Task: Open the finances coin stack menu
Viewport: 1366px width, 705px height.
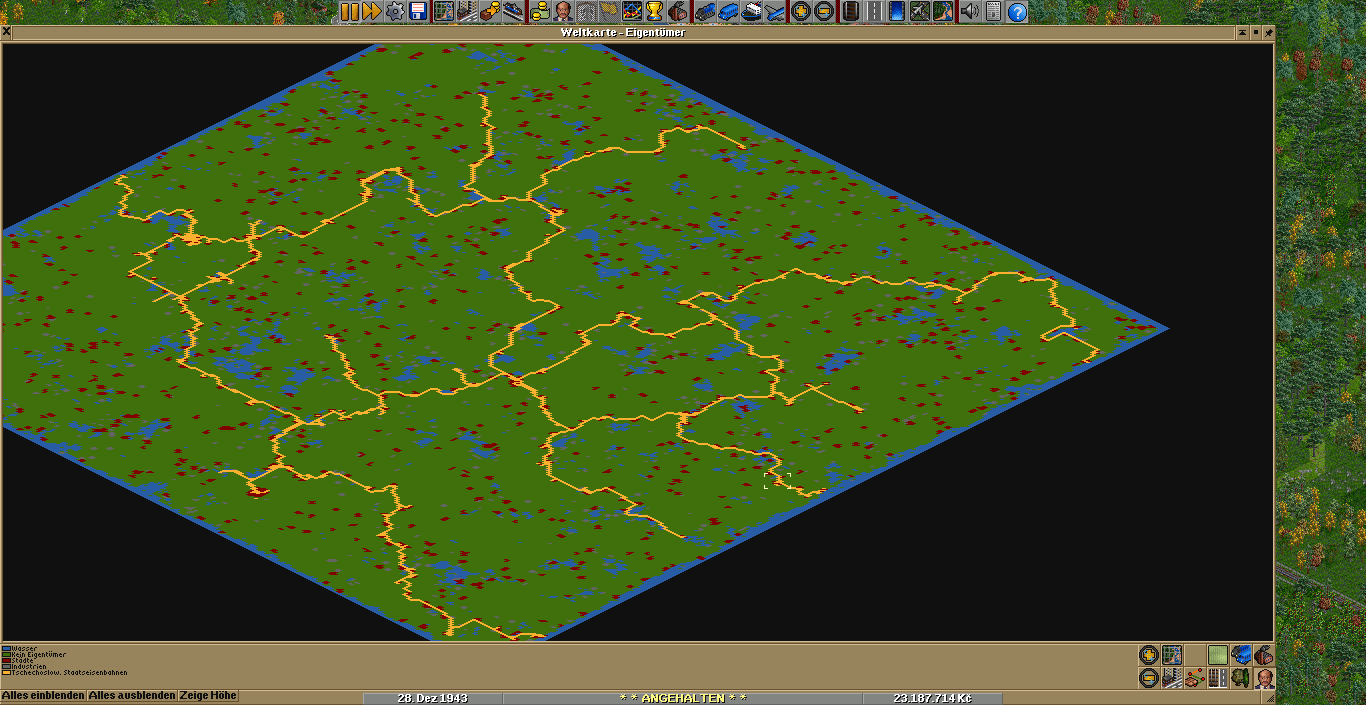Action: tap(541, 11)
